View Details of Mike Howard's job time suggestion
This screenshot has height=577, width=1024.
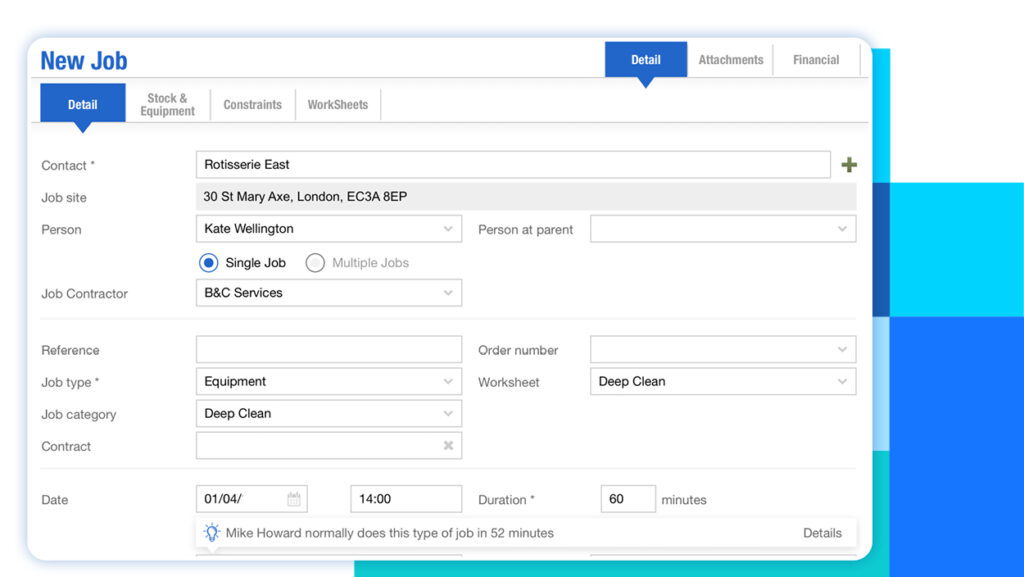[x=822, y=533]
